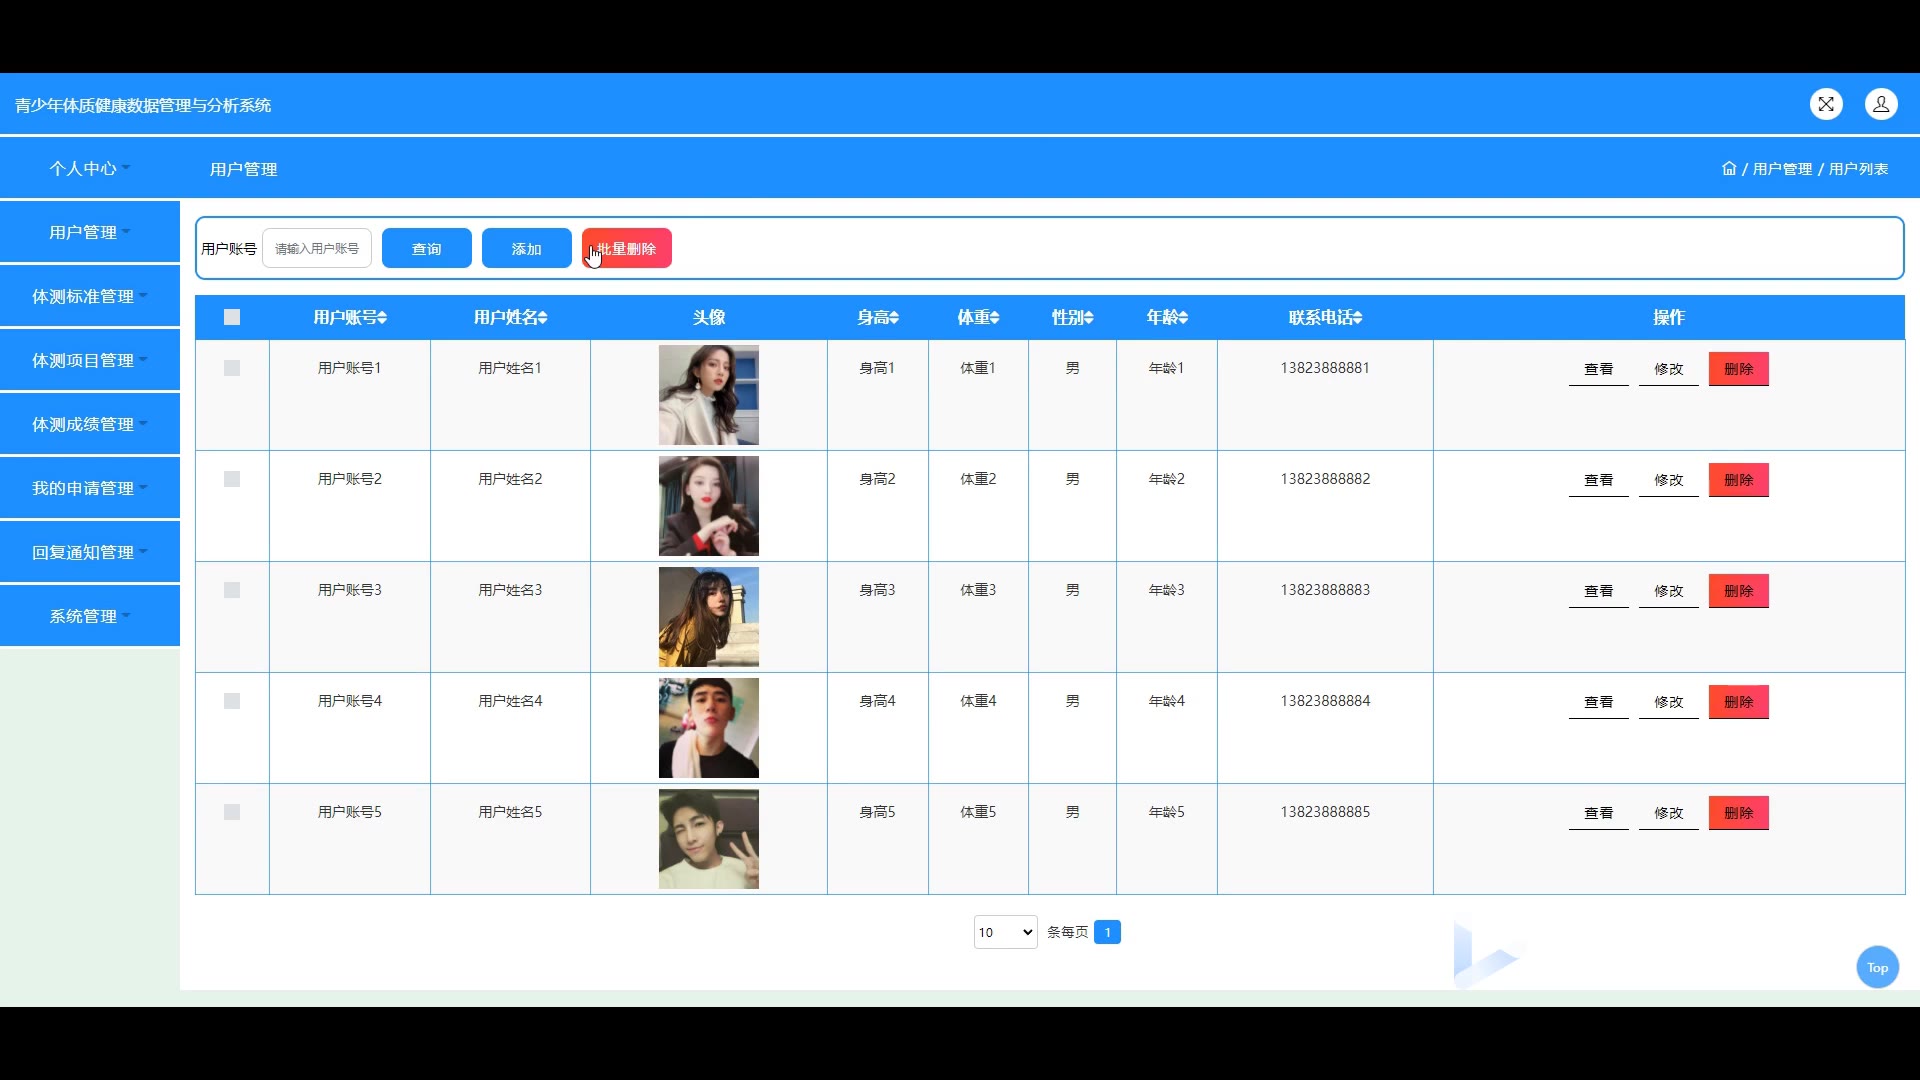
Task: Sort table by 联系电话 column
Action: [x=1357, y=318]
